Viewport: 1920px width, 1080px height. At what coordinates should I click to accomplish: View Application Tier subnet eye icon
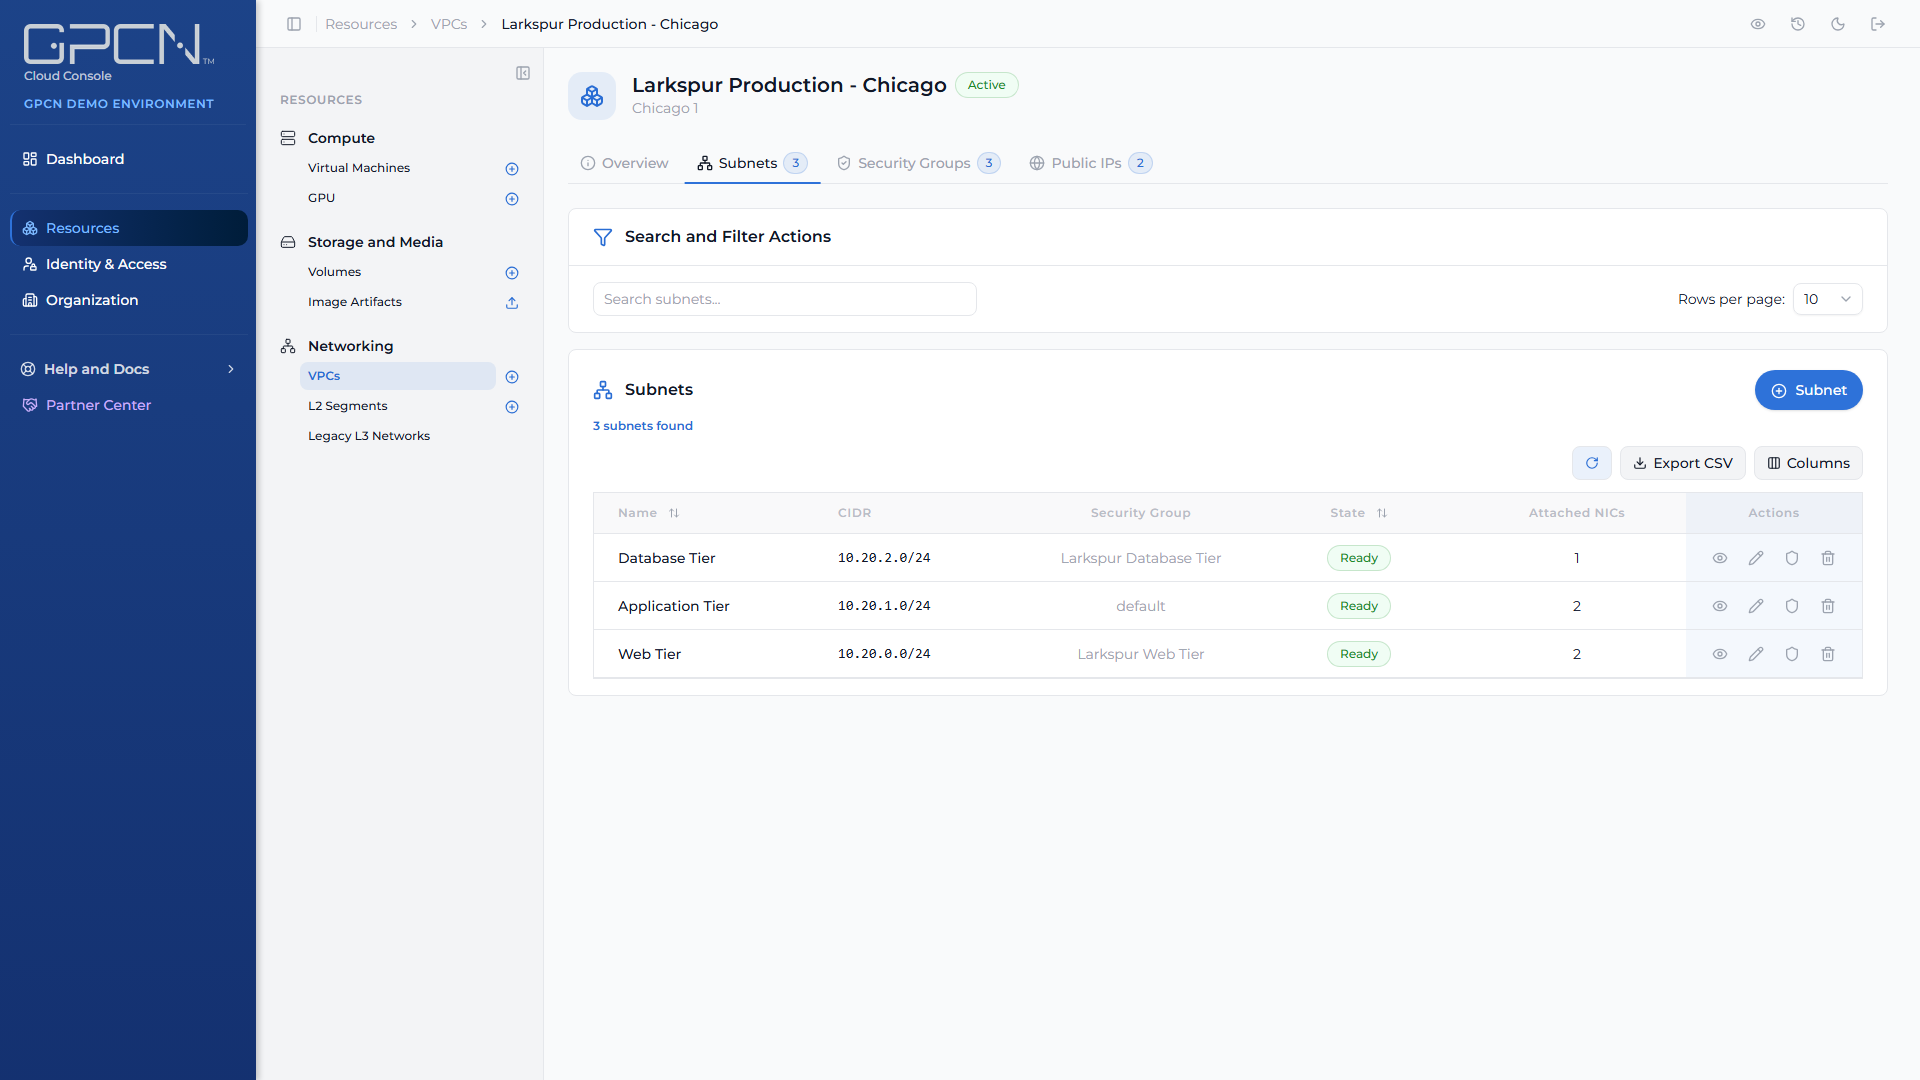1720,606
